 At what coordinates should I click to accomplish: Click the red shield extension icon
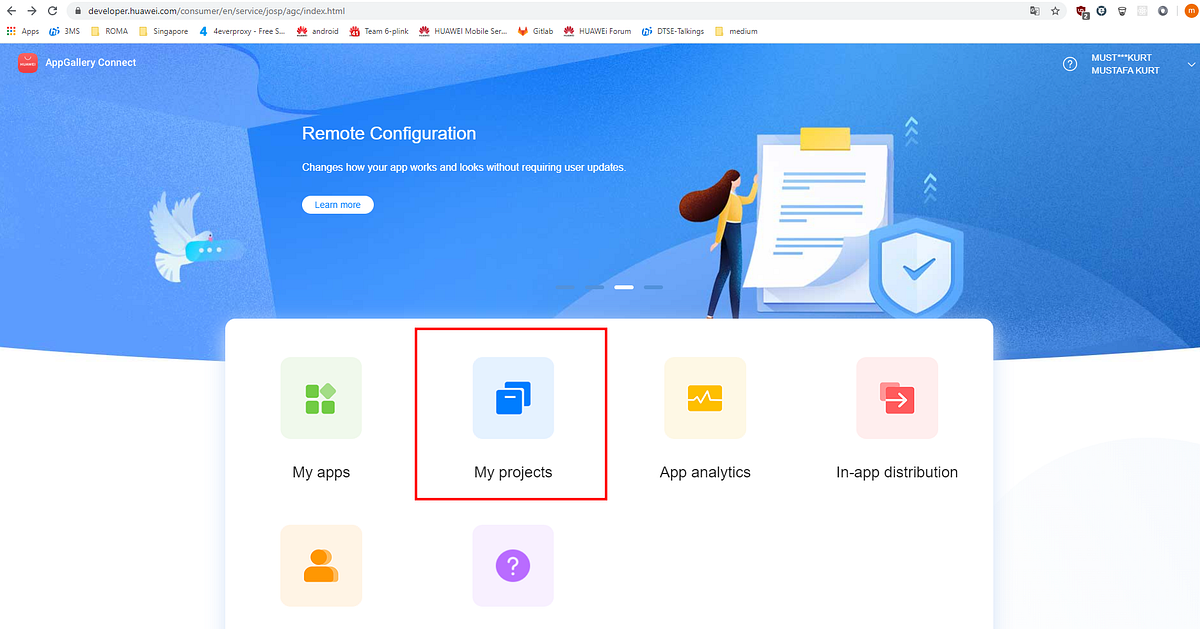(1081, 11)
